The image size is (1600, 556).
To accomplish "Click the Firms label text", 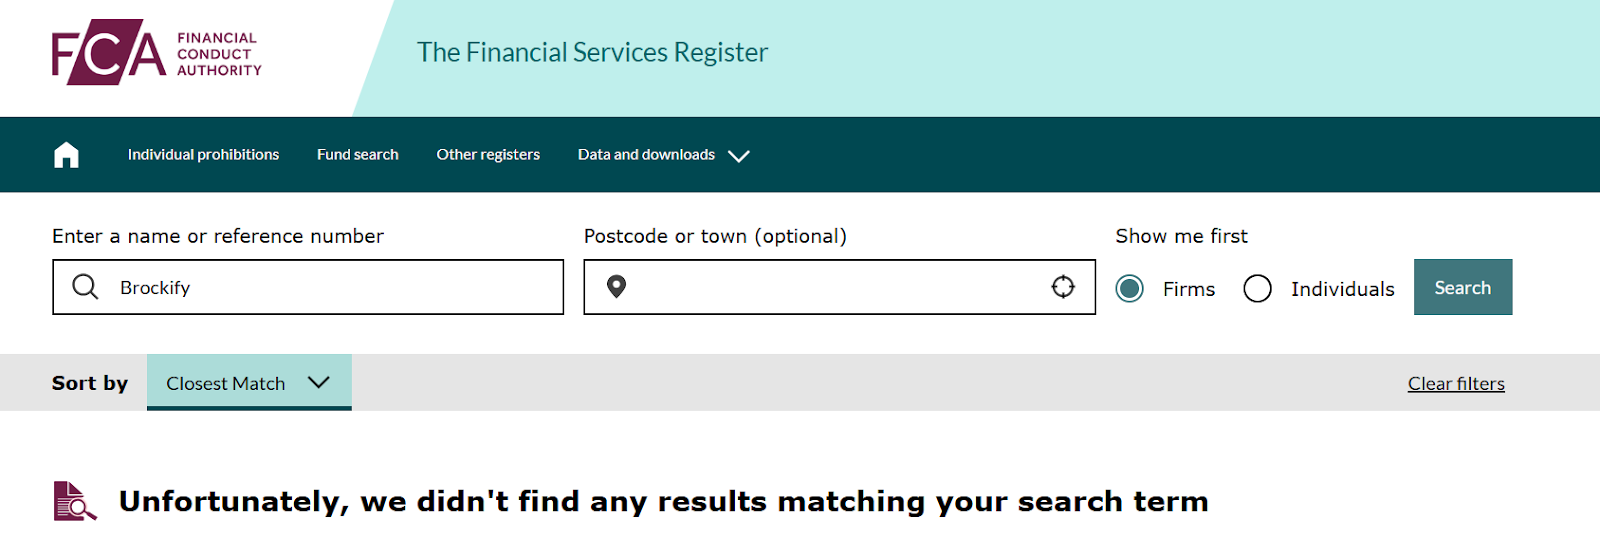I will (1189, 290).
